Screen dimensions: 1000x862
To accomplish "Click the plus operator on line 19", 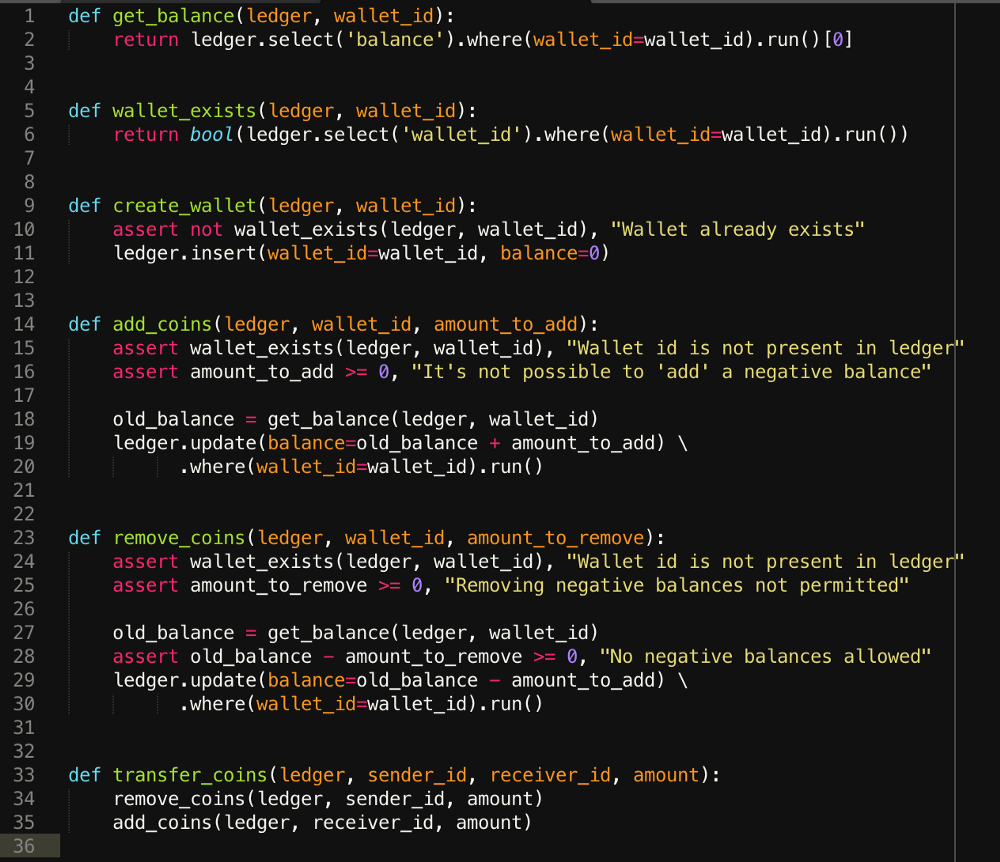I will coord(494,443).
